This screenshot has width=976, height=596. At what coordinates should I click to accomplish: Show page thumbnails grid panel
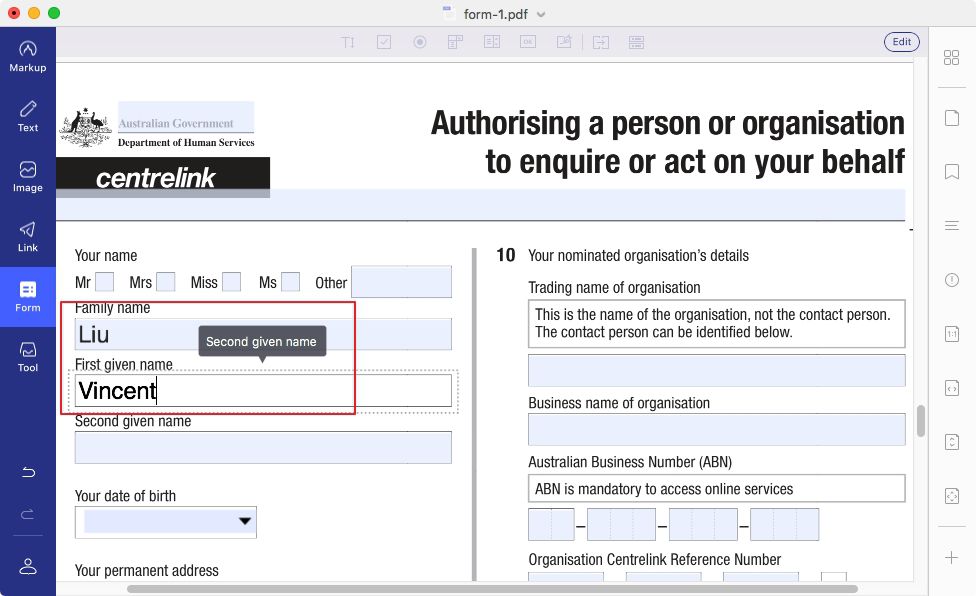tap(951, 58)
